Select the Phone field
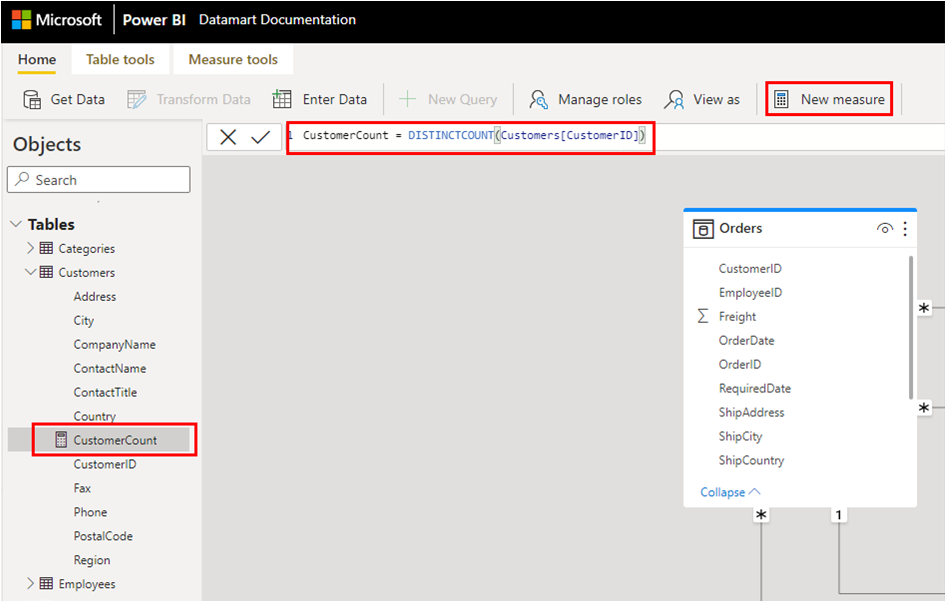Screen dimensions: 946x602 tap(90, 512)
